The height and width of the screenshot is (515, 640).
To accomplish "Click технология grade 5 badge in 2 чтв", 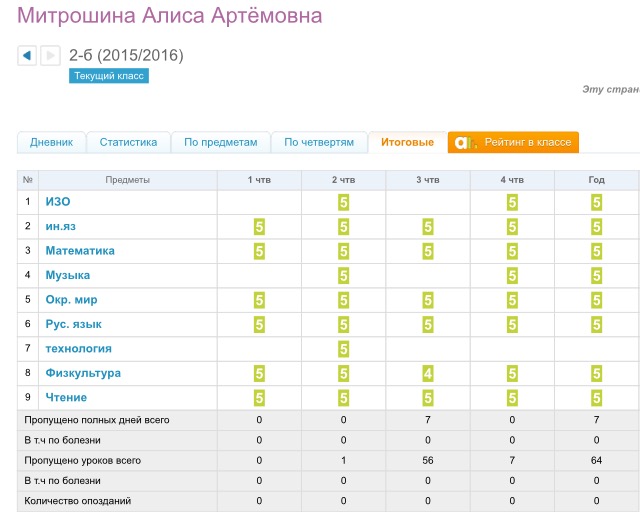I will (x=344, y=349).
